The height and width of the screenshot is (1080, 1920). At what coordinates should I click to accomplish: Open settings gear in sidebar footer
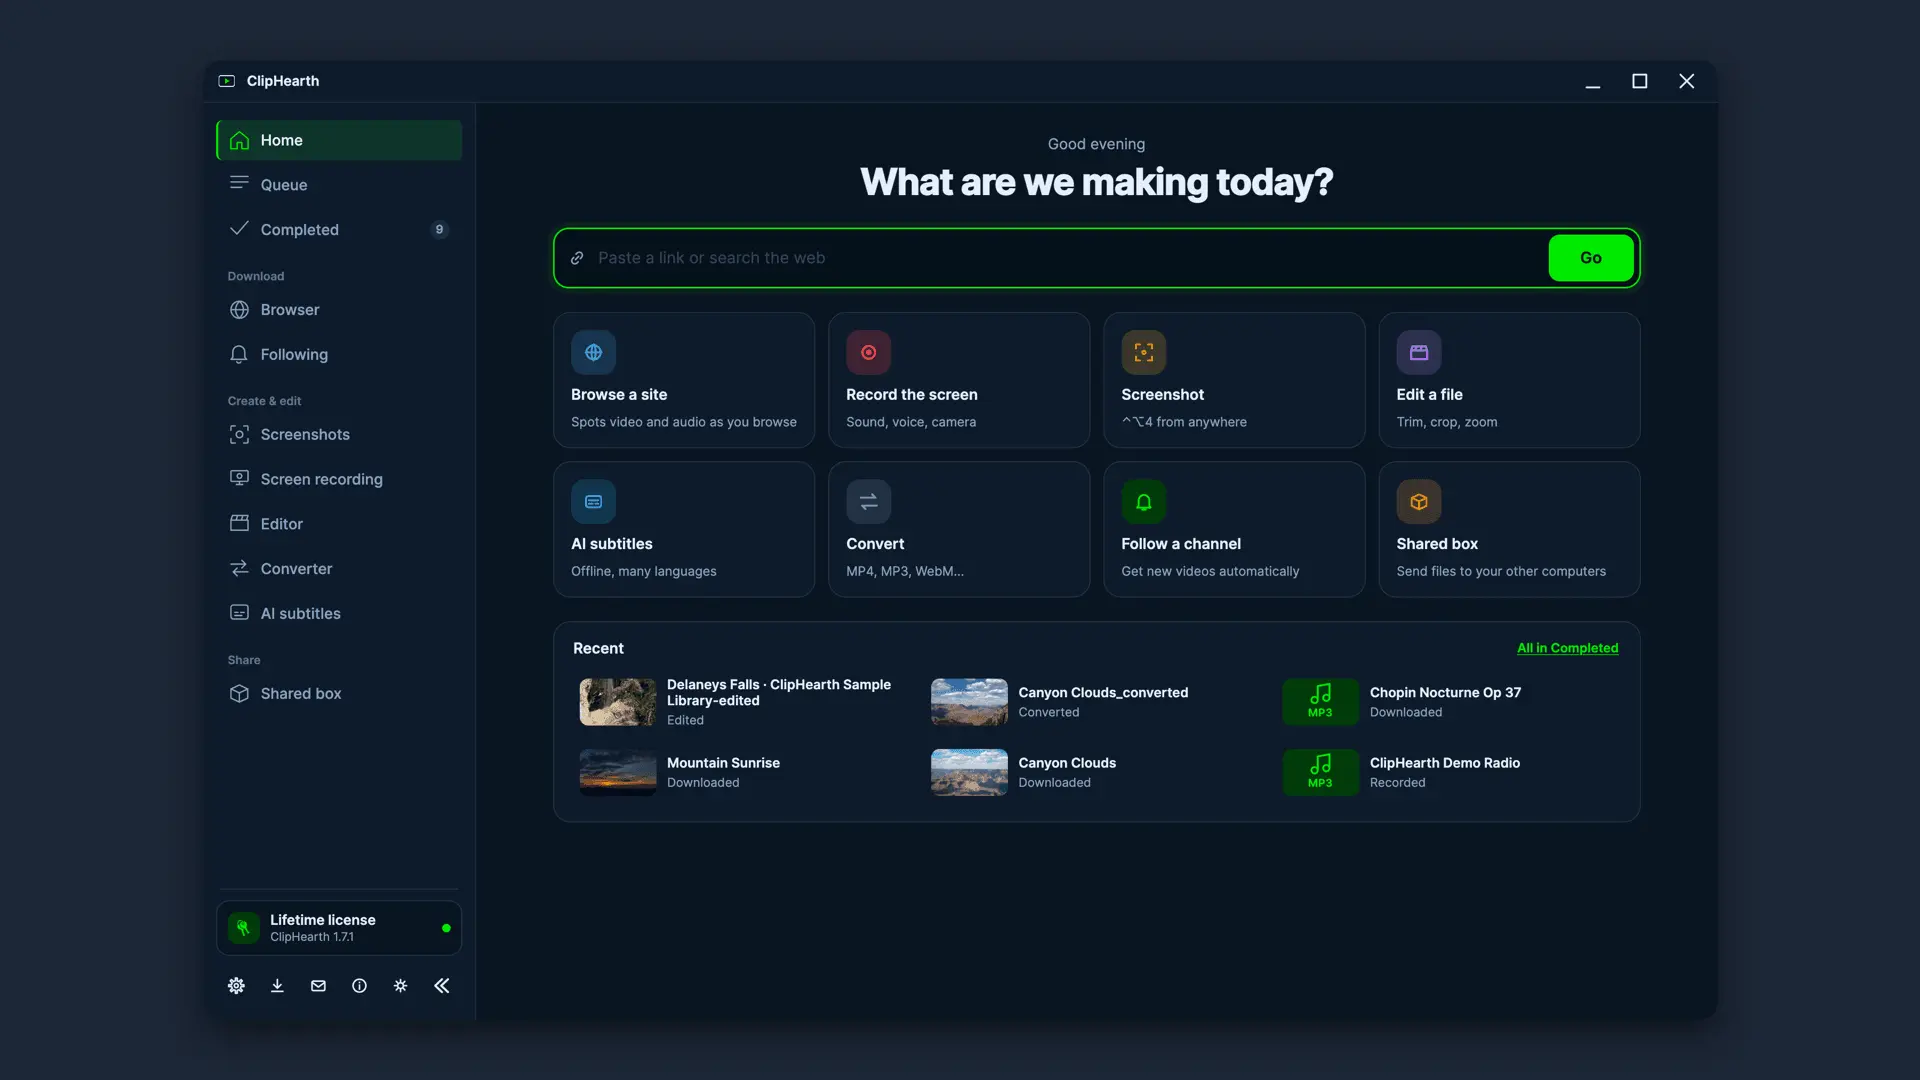tap(236, 986)
